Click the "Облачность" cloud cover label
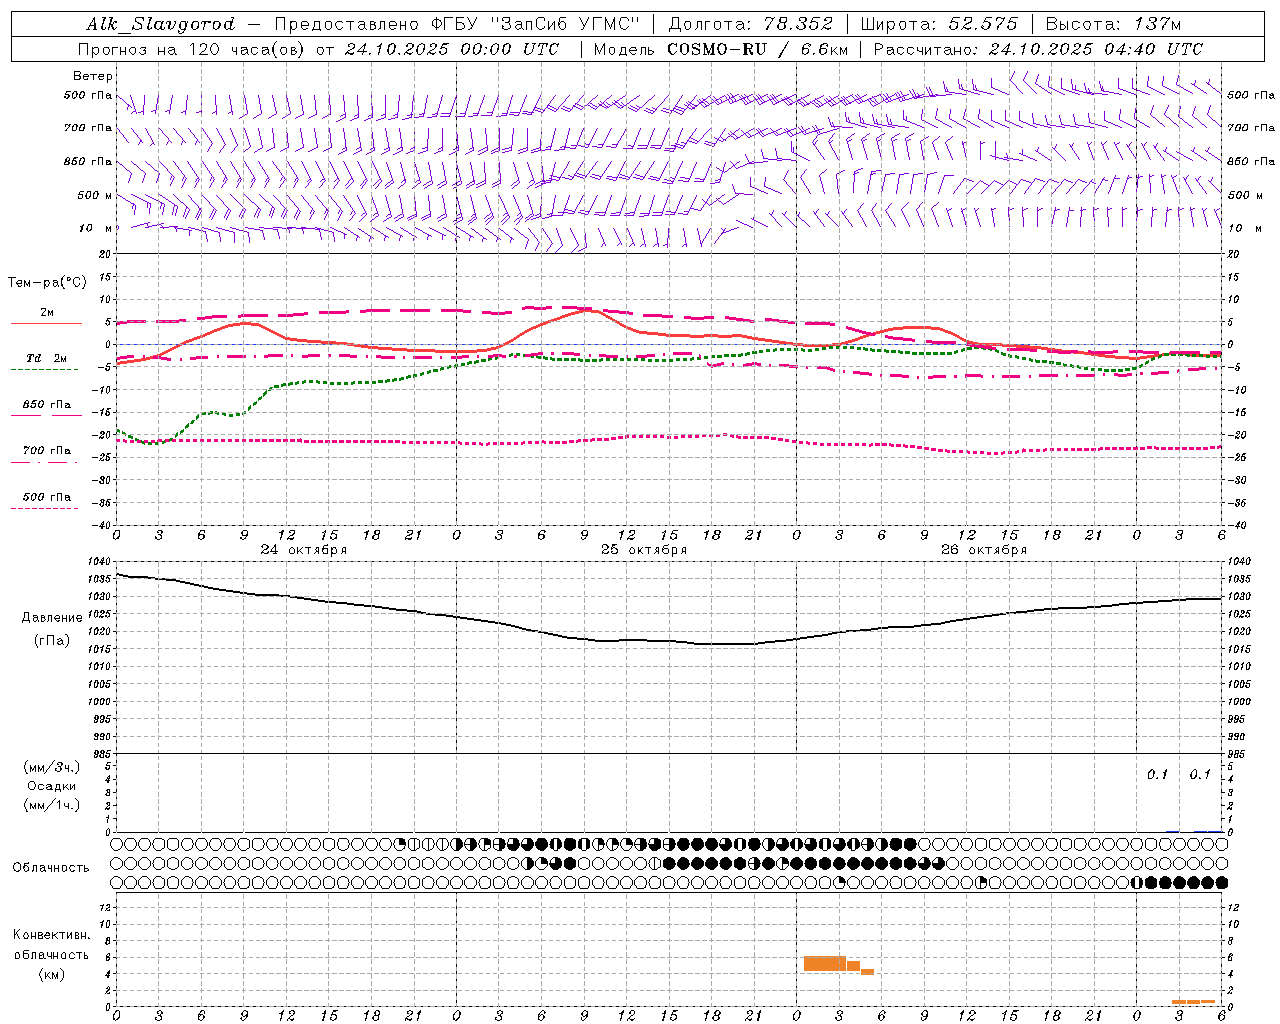1280x1024 pixels. click(x=51, y=868)
